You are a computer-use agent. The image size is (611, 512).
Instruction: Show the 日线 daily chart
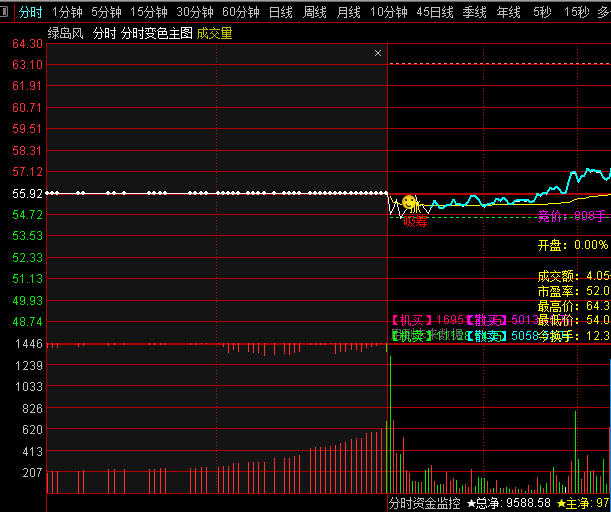click(281, 12)
